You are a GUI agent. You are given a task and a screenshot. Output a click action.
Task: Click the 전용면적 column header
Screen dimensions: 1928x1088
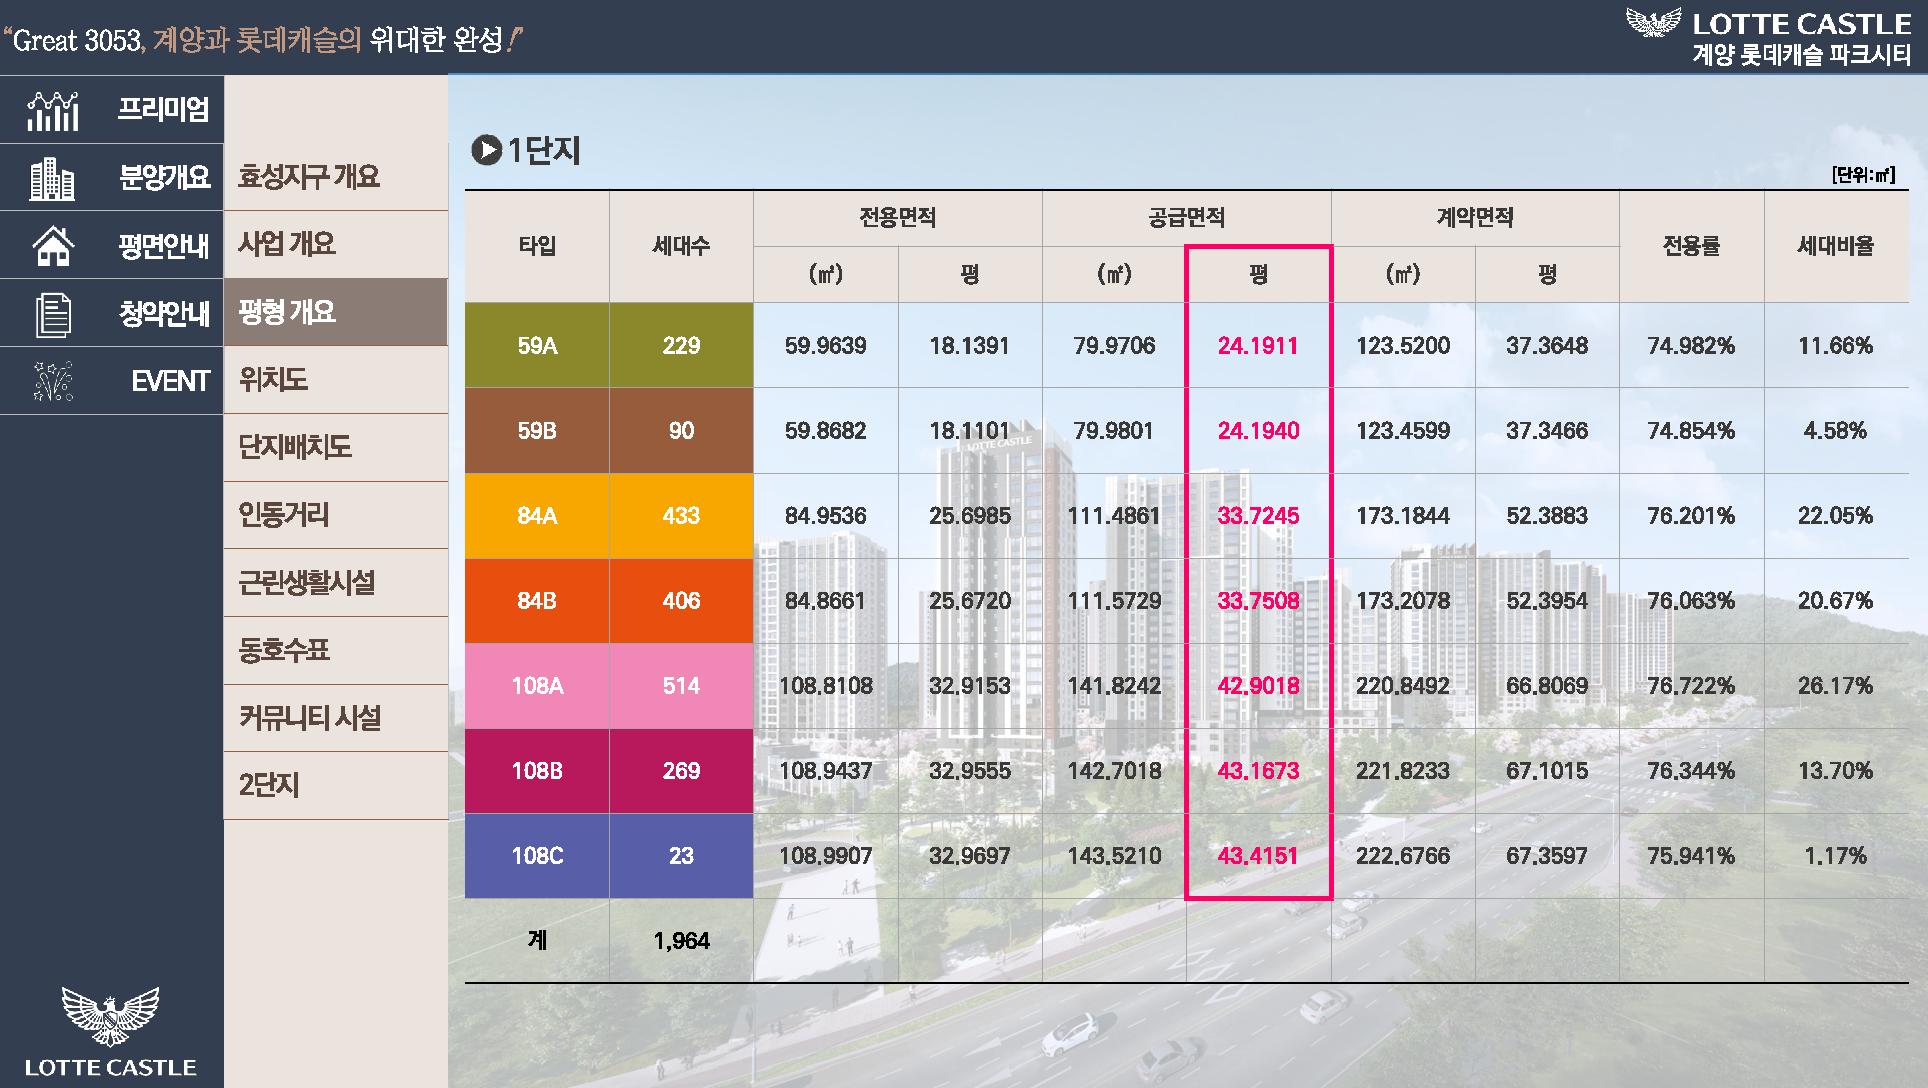(x=898, y=218)
